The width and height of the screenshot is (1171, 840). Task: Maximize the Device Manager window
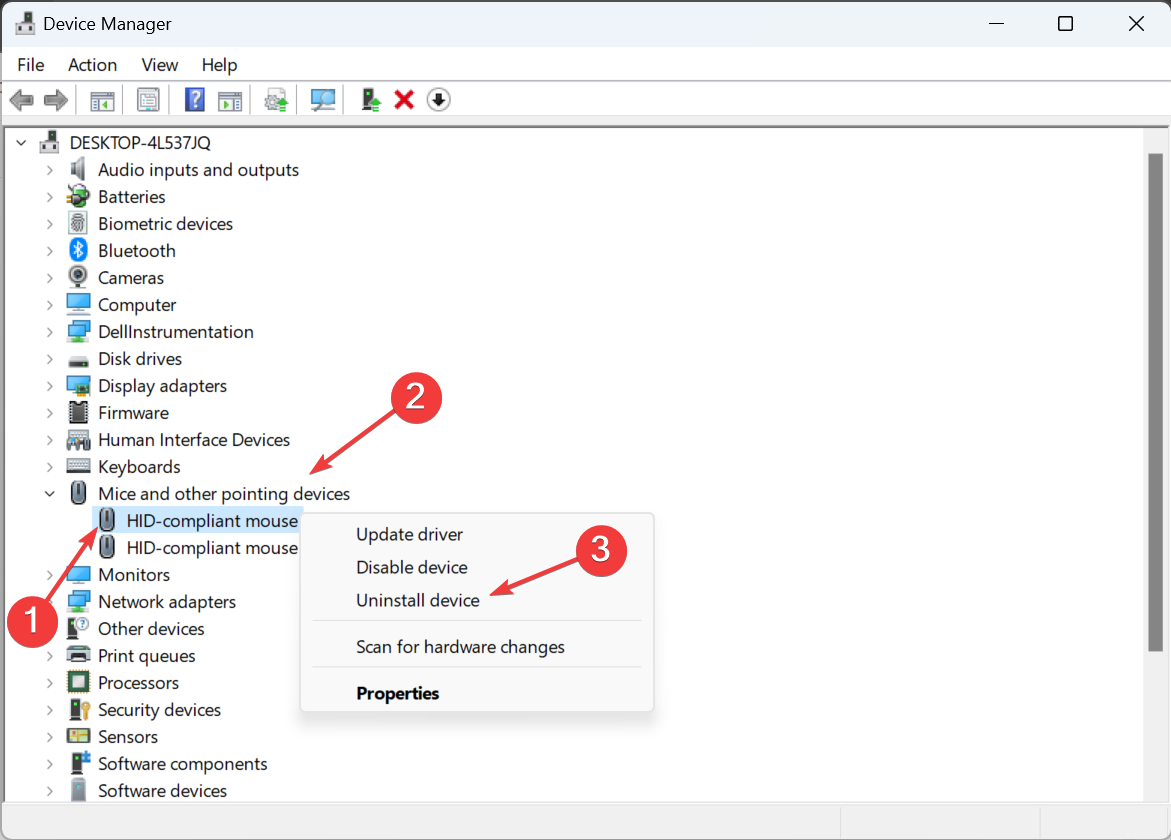pyautogui.click(x=1066, y=24)
